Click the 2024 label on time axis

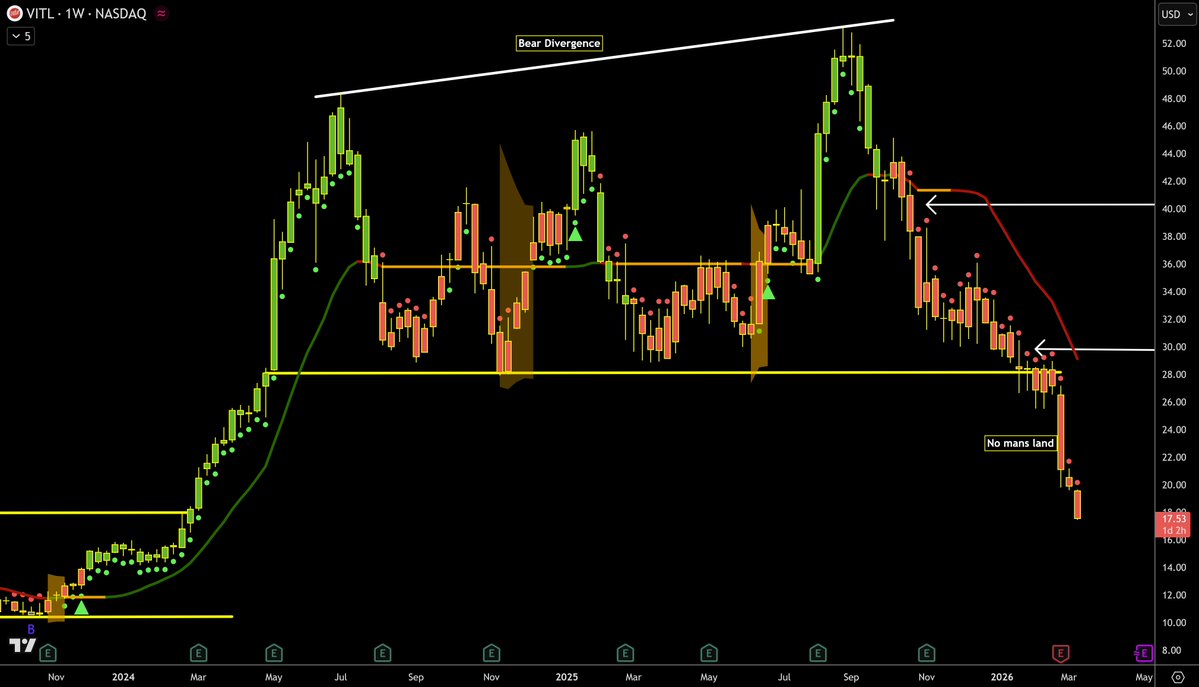pos(123,677)
